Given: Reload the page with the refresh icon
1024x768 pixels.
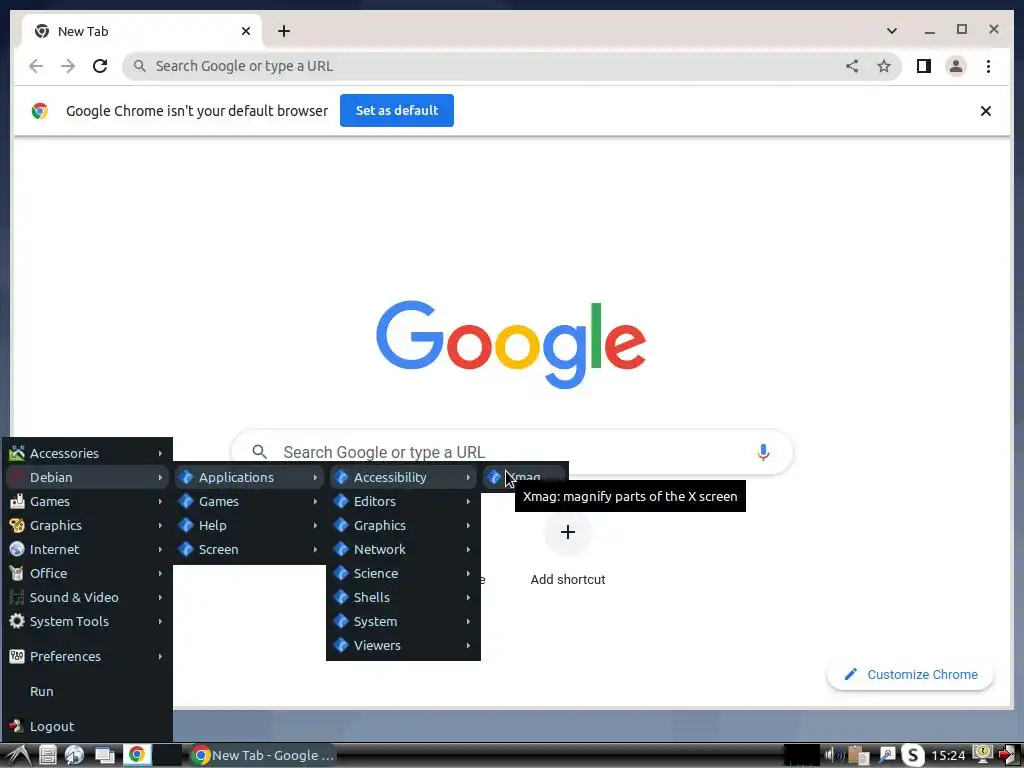Looking at the screenshot, I should point(100,66).
